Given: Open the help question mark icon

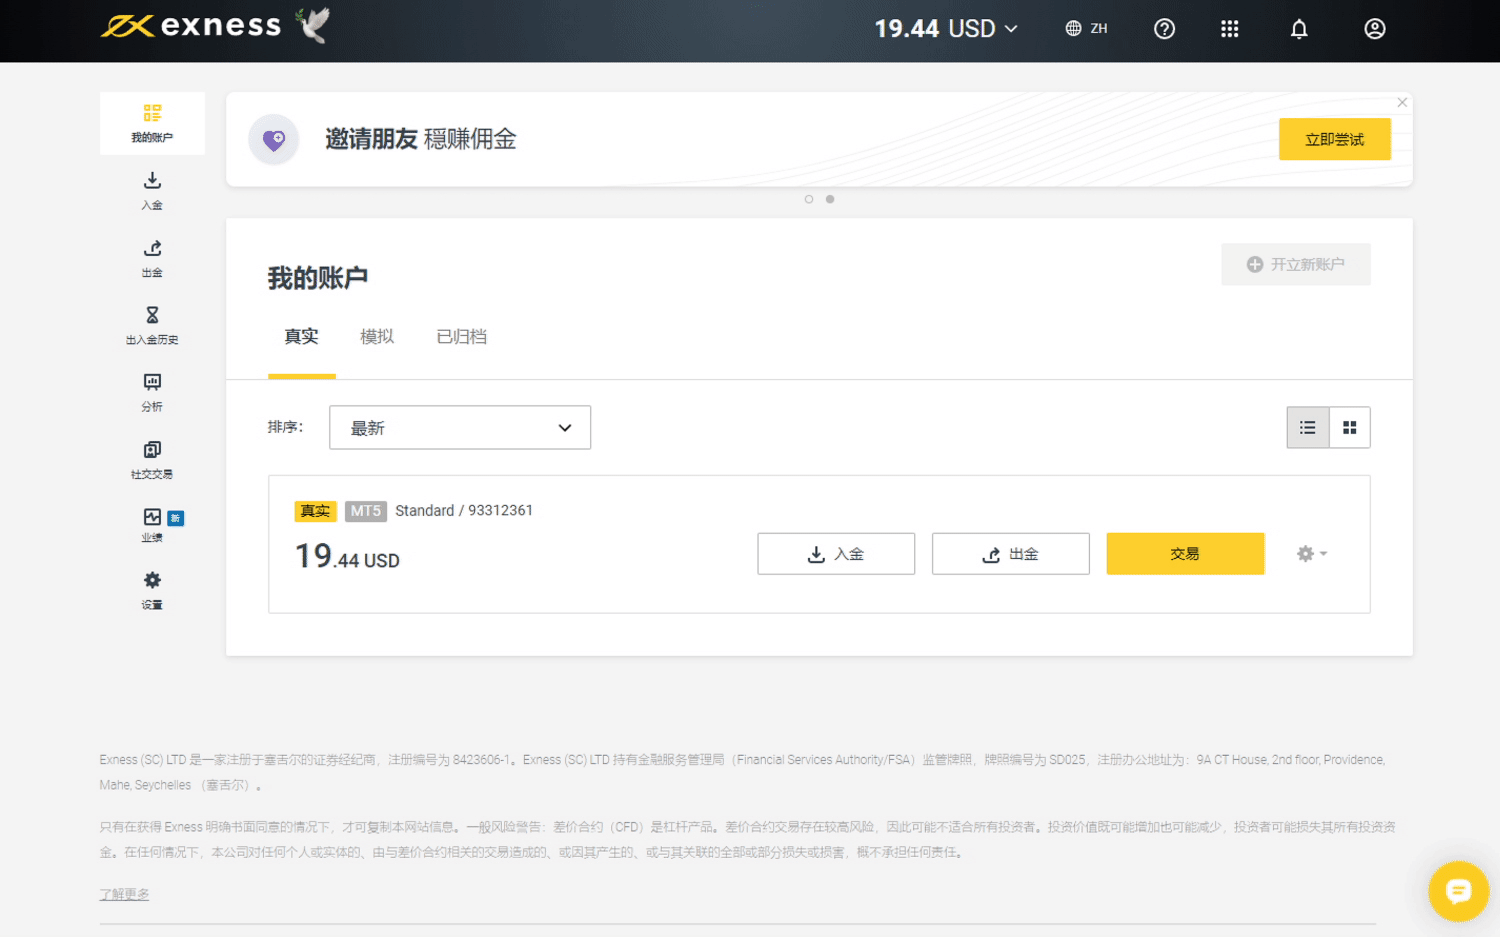Looking at the screenshot, I should pos(1164,29).
